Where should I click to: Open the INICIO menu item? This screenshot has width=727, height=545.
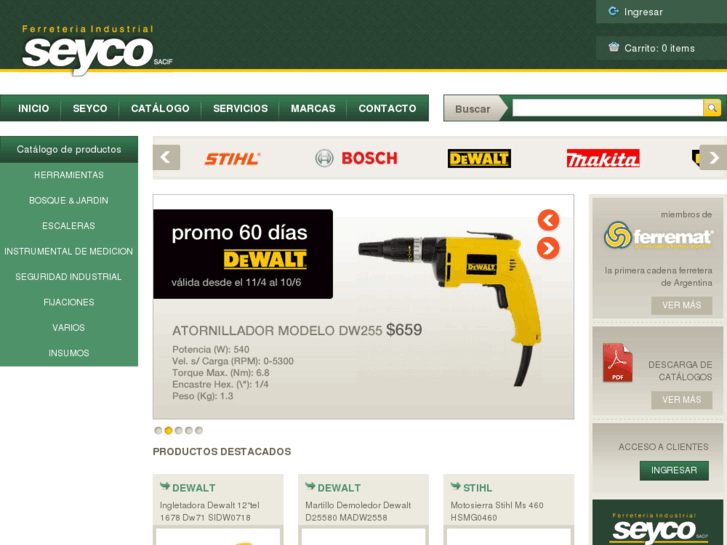(x=33, y=108)
